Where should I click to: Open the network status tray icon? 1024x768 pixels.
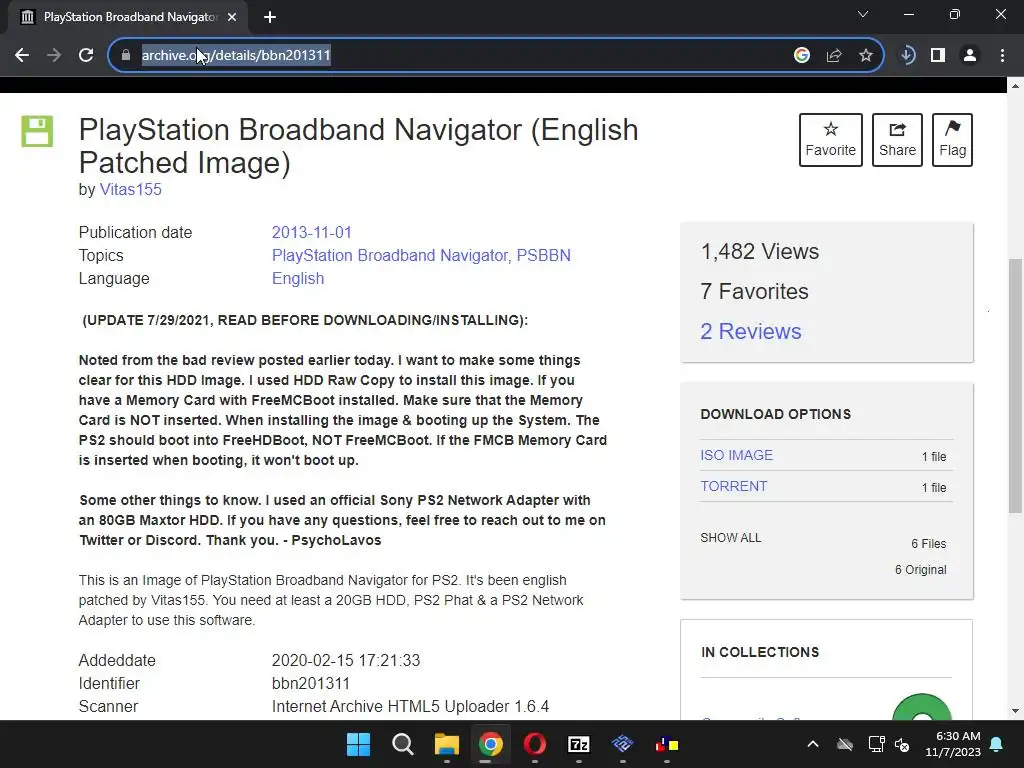pos(876,744)
